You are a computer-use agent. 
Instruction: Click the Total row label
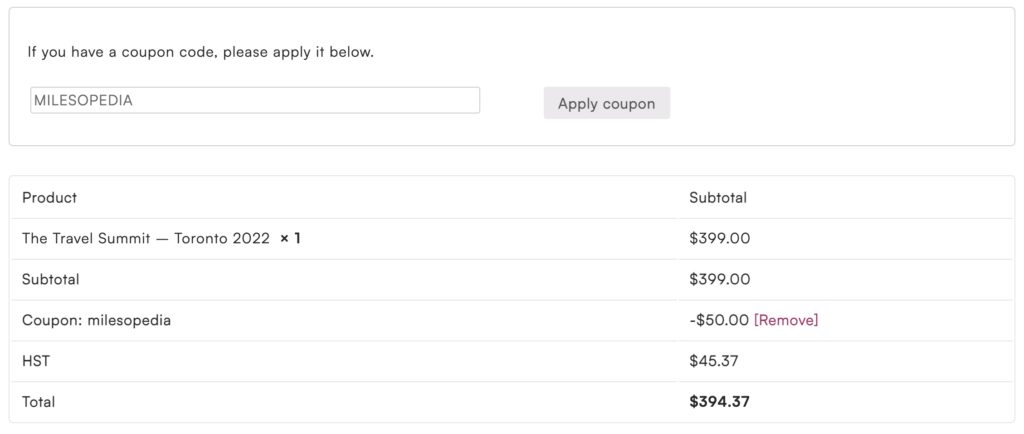point(38,402)
